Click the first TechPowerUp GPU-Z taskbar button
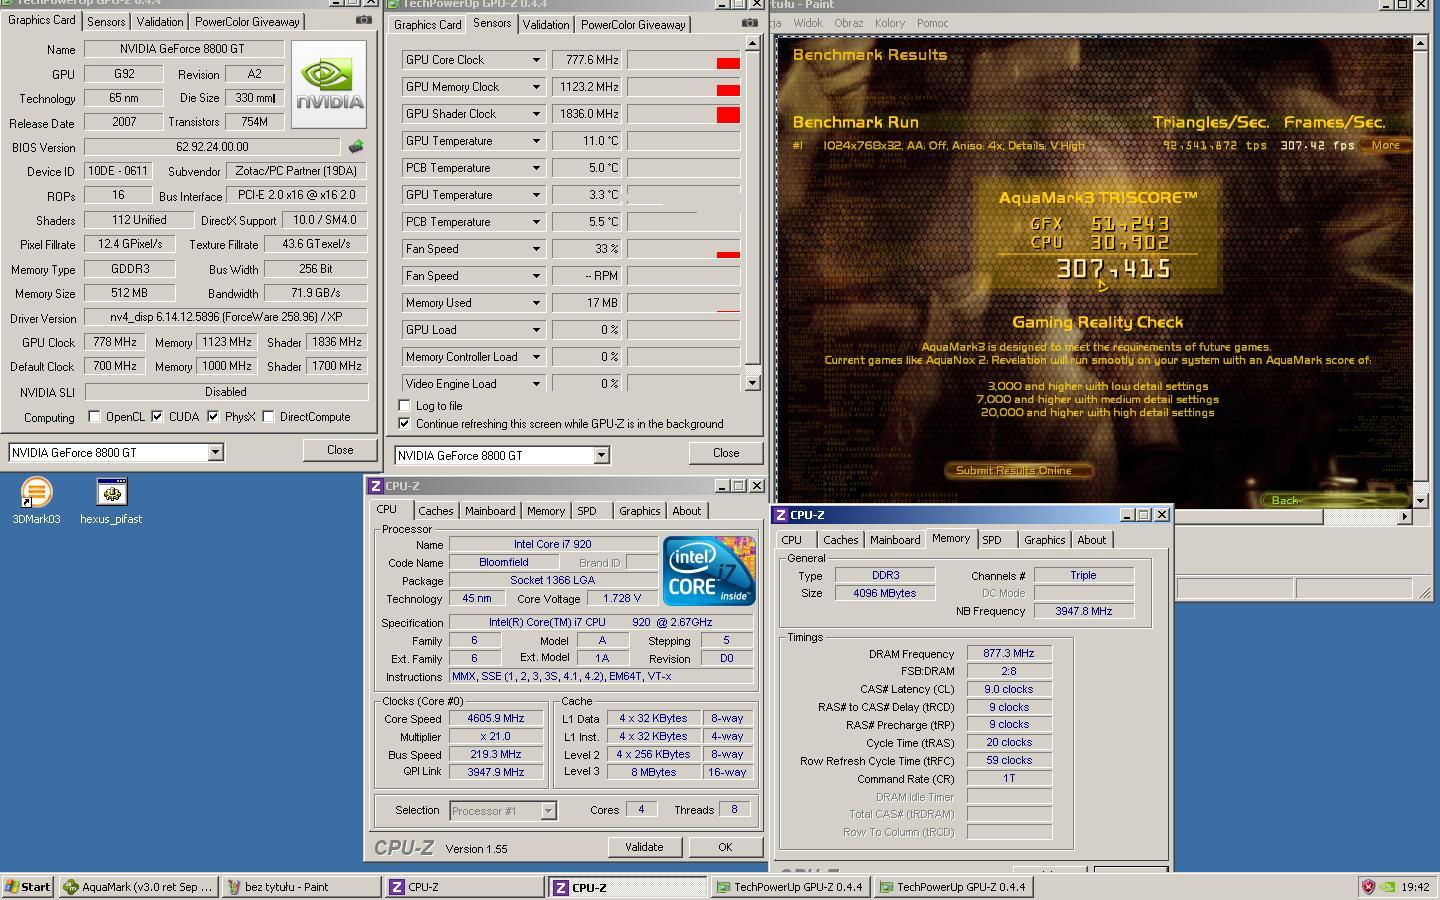Screen dimensions: 1440x900 pyautogui.click(x=790, y=887)
